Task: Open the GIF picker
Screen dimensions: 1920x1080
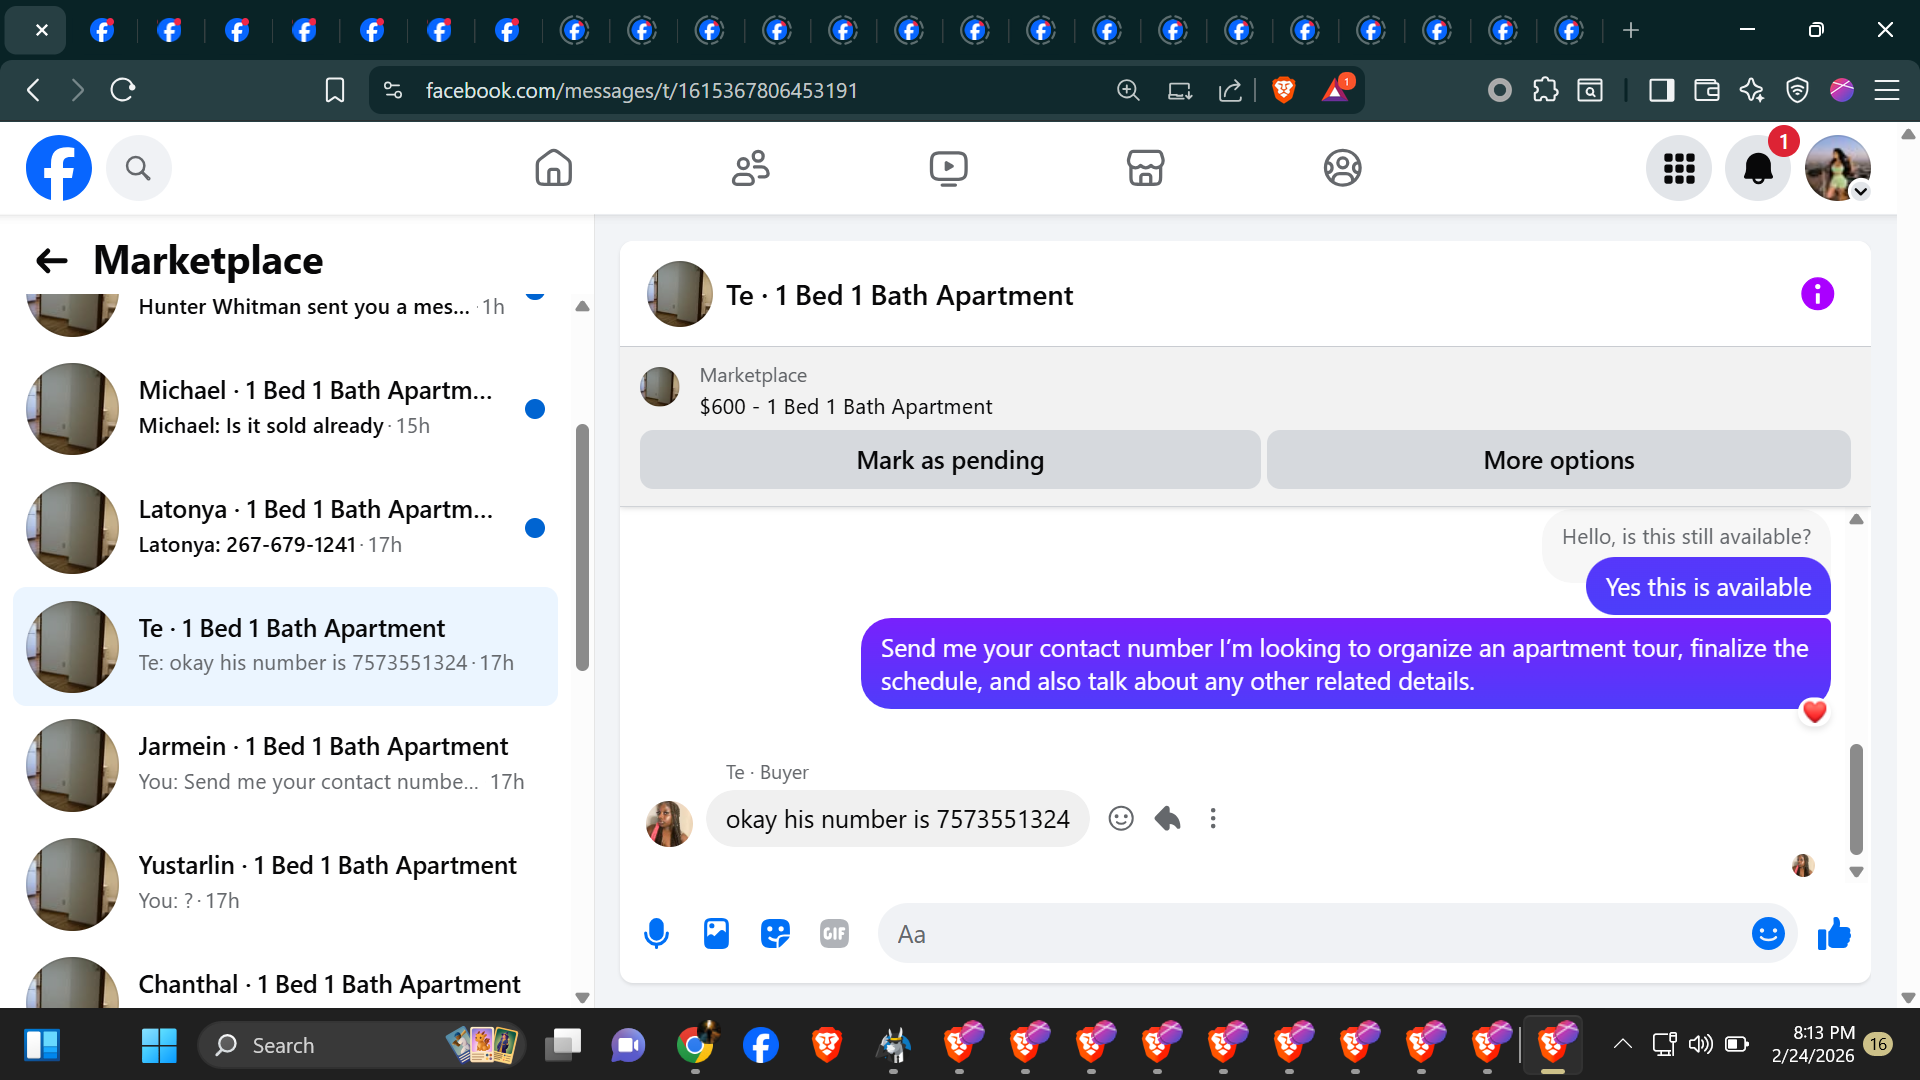Action: click(834, 934)
